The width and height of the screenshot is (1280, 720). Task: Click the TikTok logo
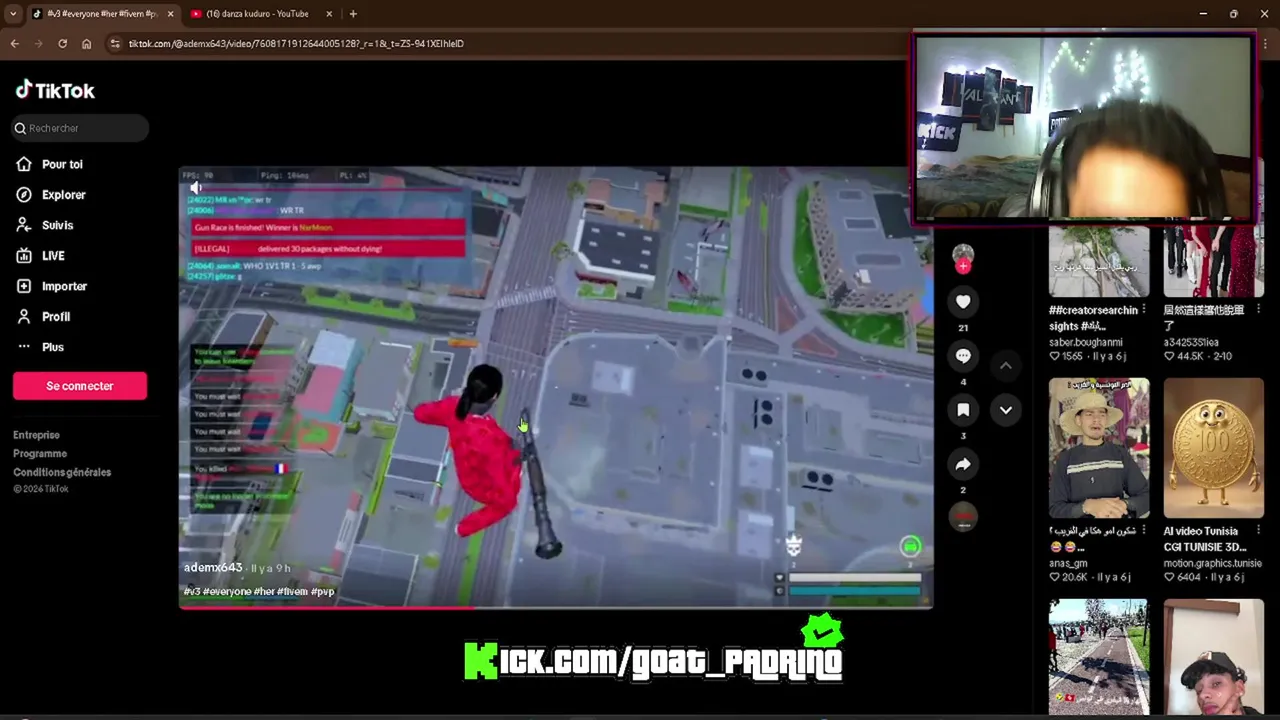pos(55,90)
